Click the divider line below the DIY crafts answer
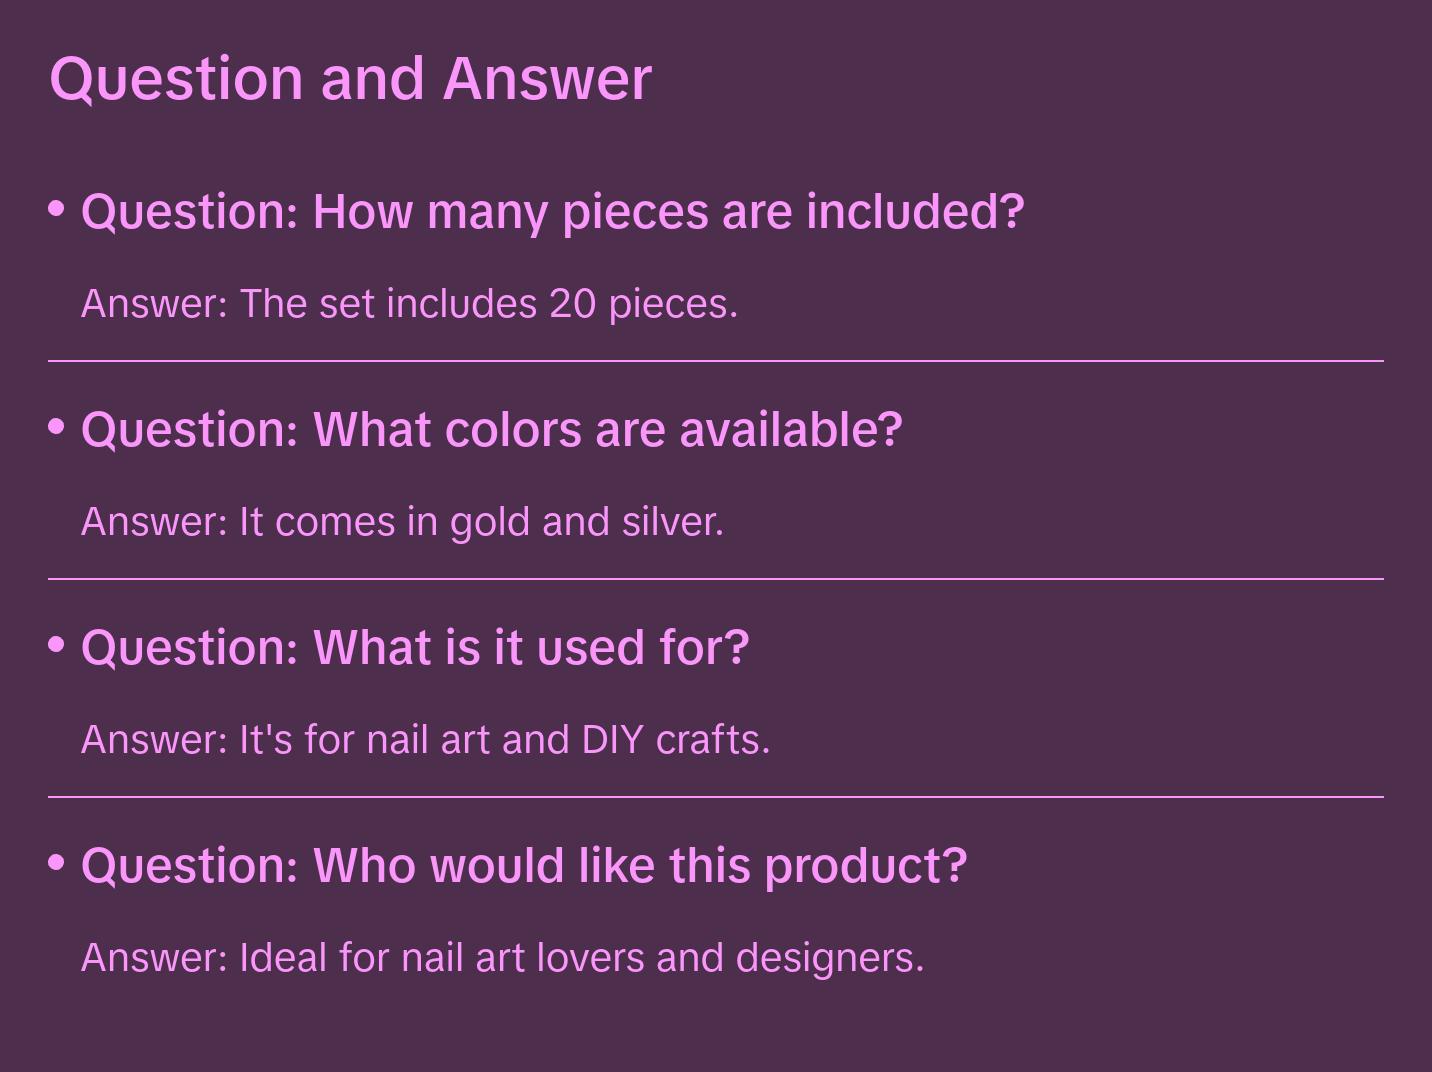This screenshot has width=1432, height=1072. pos(716,797)
